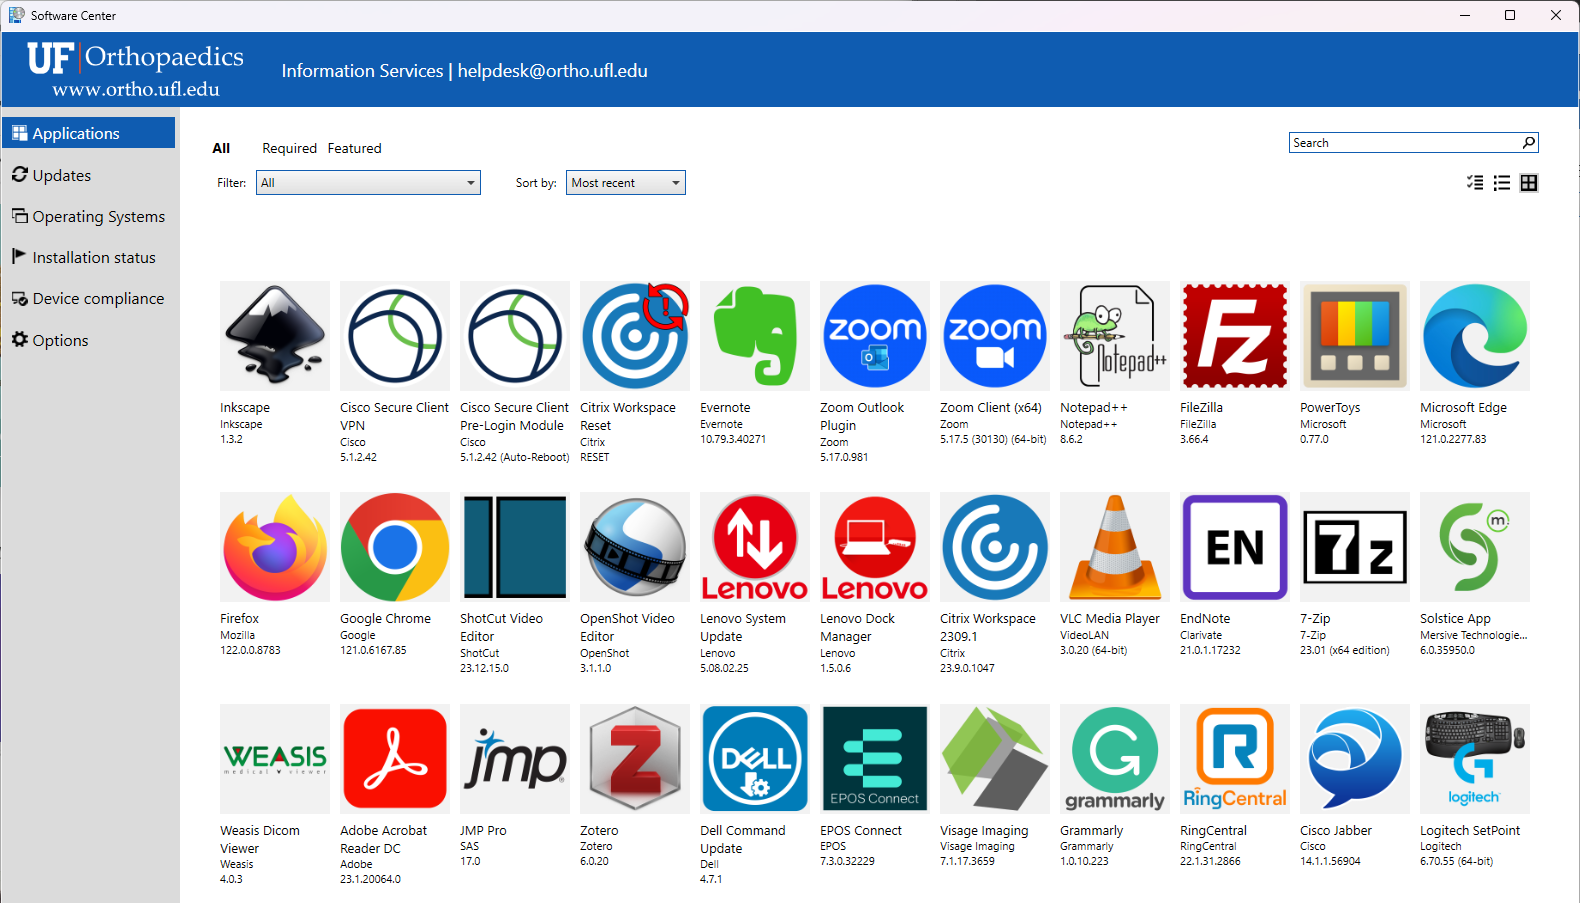
Task: Click into the Search field
Action: (x=1405, y=143)
